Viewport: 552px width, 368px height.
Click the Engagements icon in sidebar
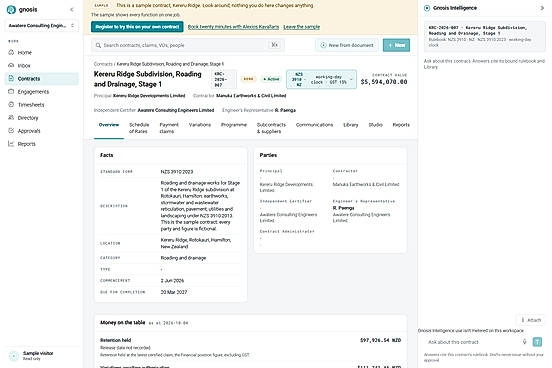pyautogui.click(x=11, y=91)
